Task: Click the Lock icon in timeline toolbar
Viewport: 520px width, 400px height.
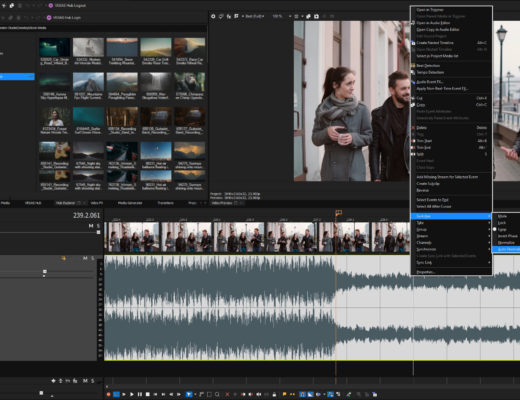Action: [x=274, y=394]
